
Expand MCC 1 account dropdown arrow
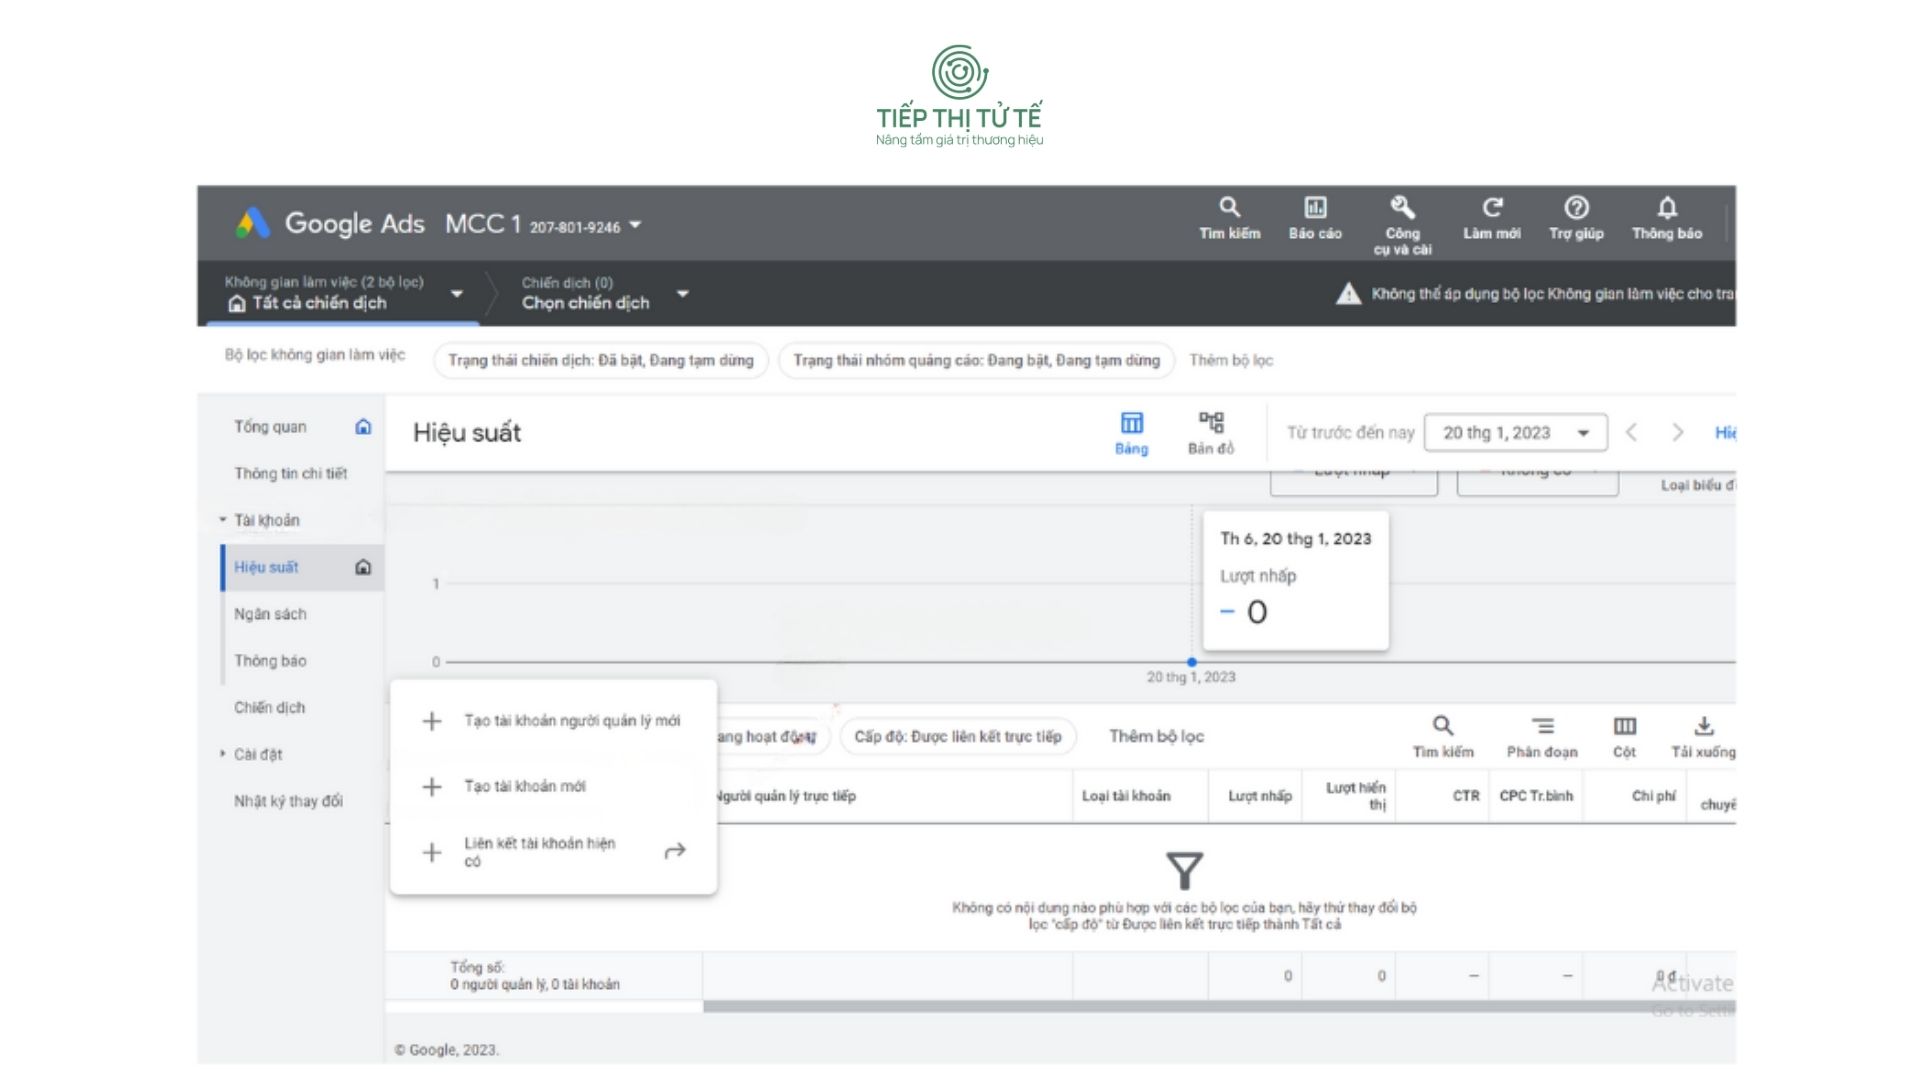click(x=635, y=225)
